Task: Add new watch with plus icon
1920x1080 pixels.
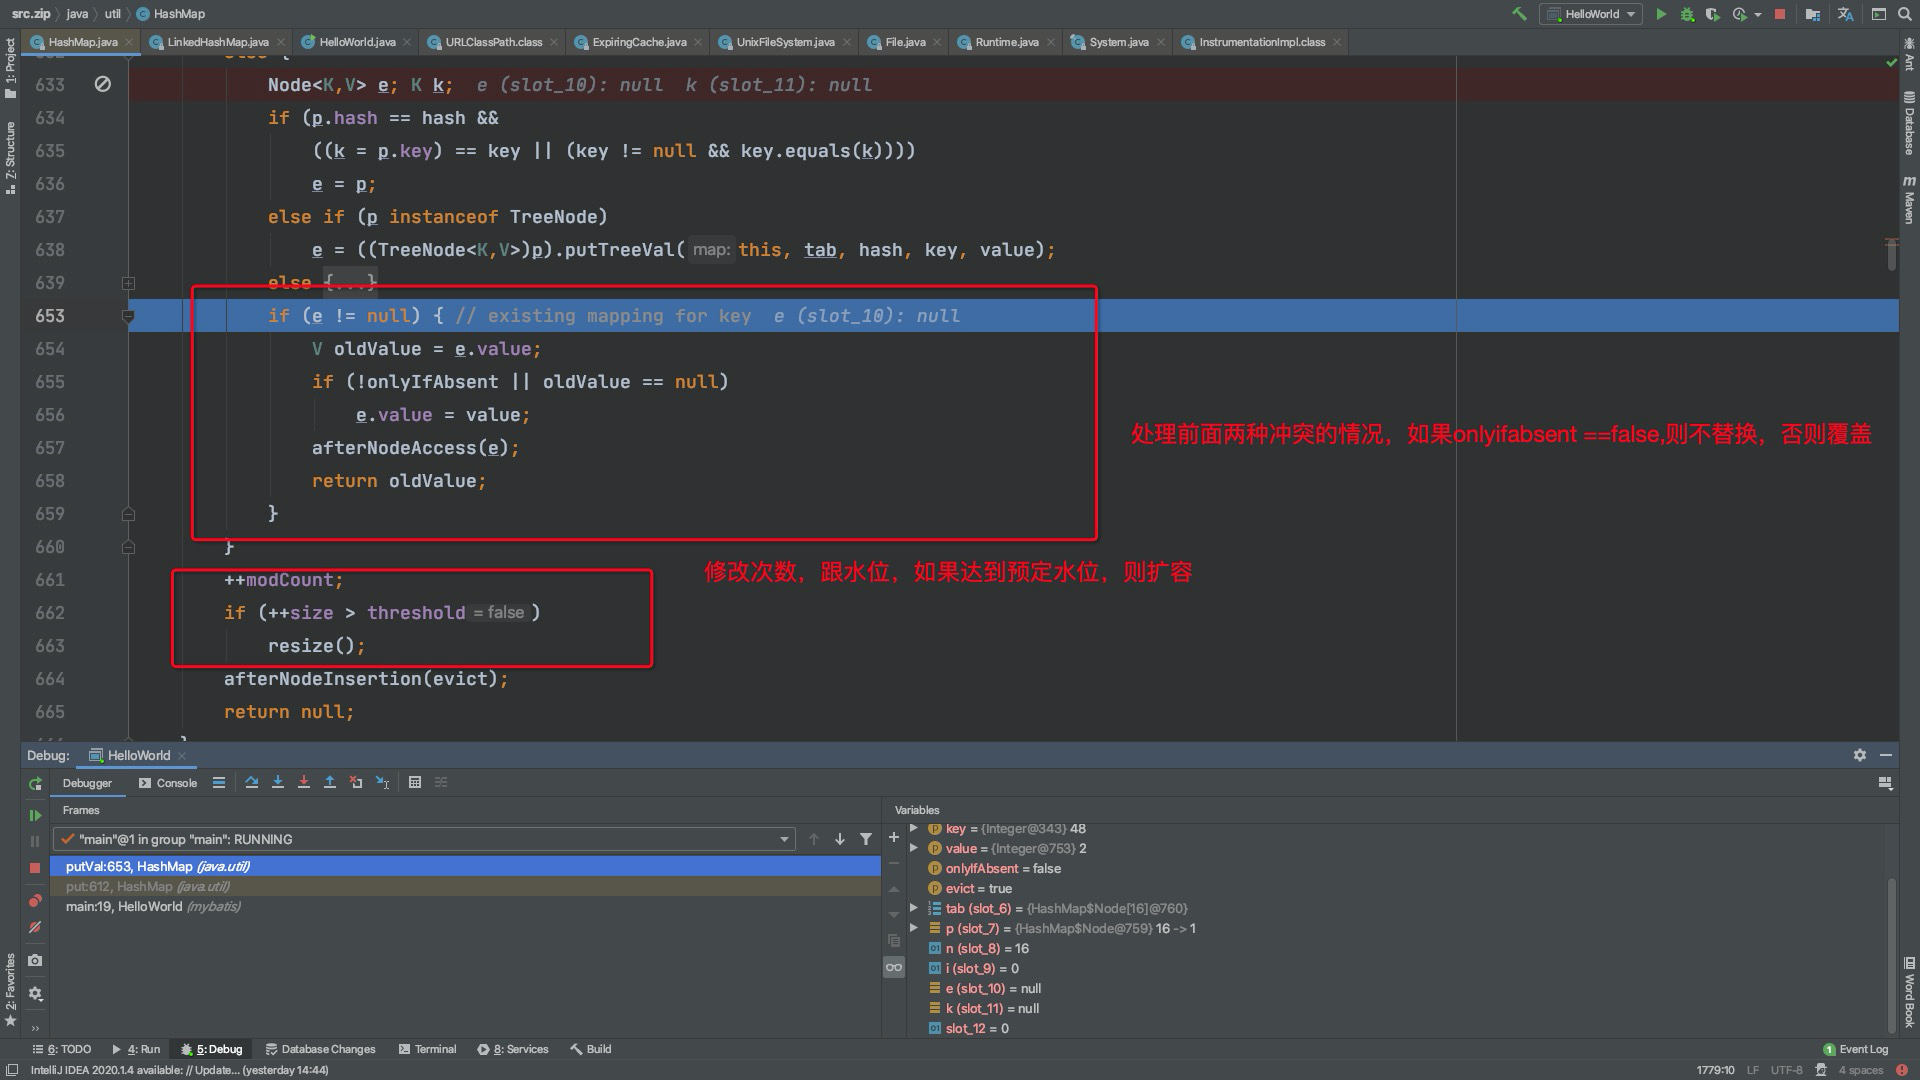Action: click(894, 838)
